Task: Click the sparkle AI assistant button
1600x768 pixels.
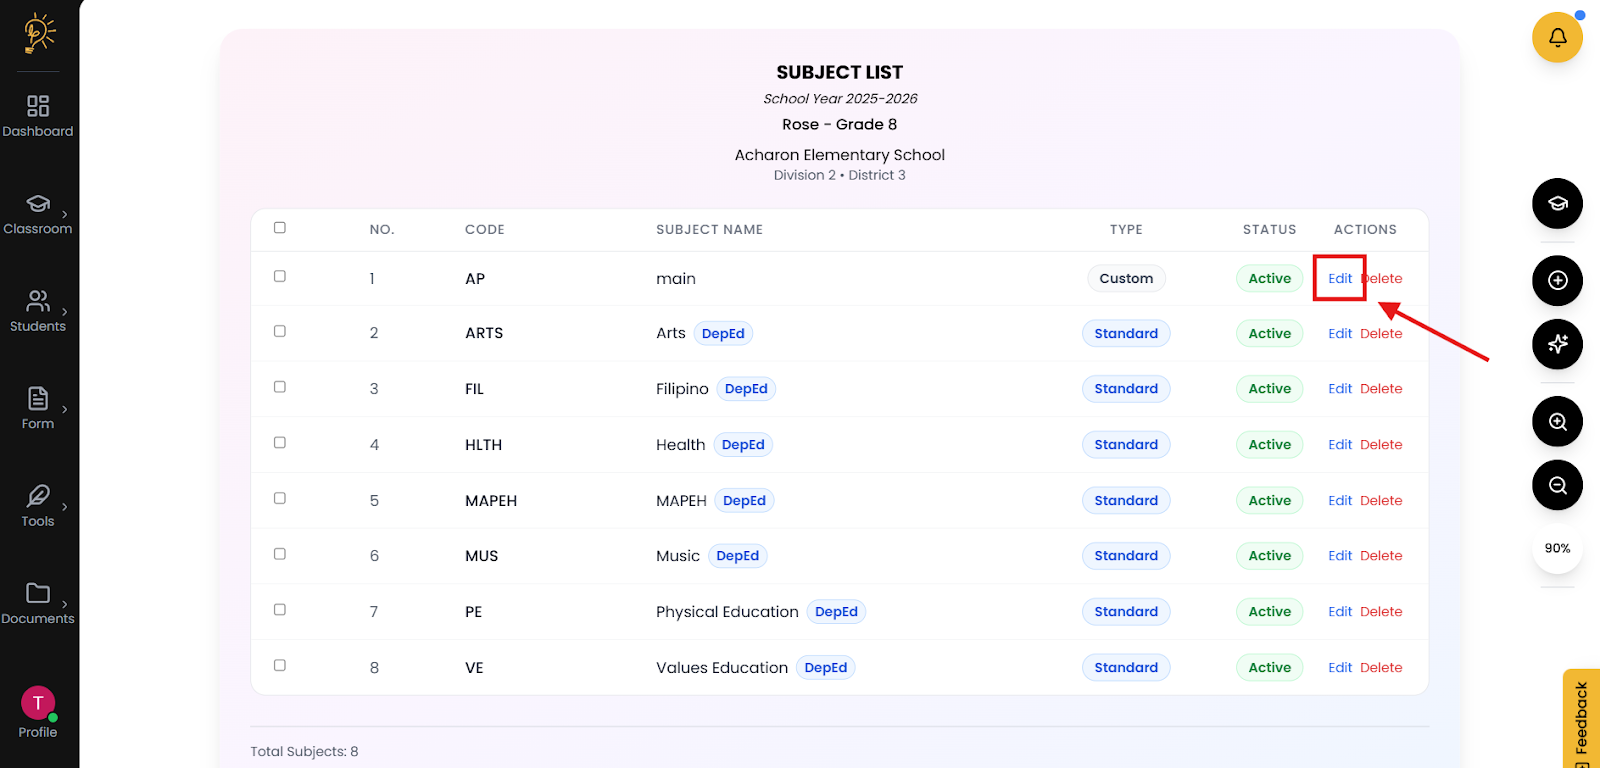Action: pos(1557,345)
